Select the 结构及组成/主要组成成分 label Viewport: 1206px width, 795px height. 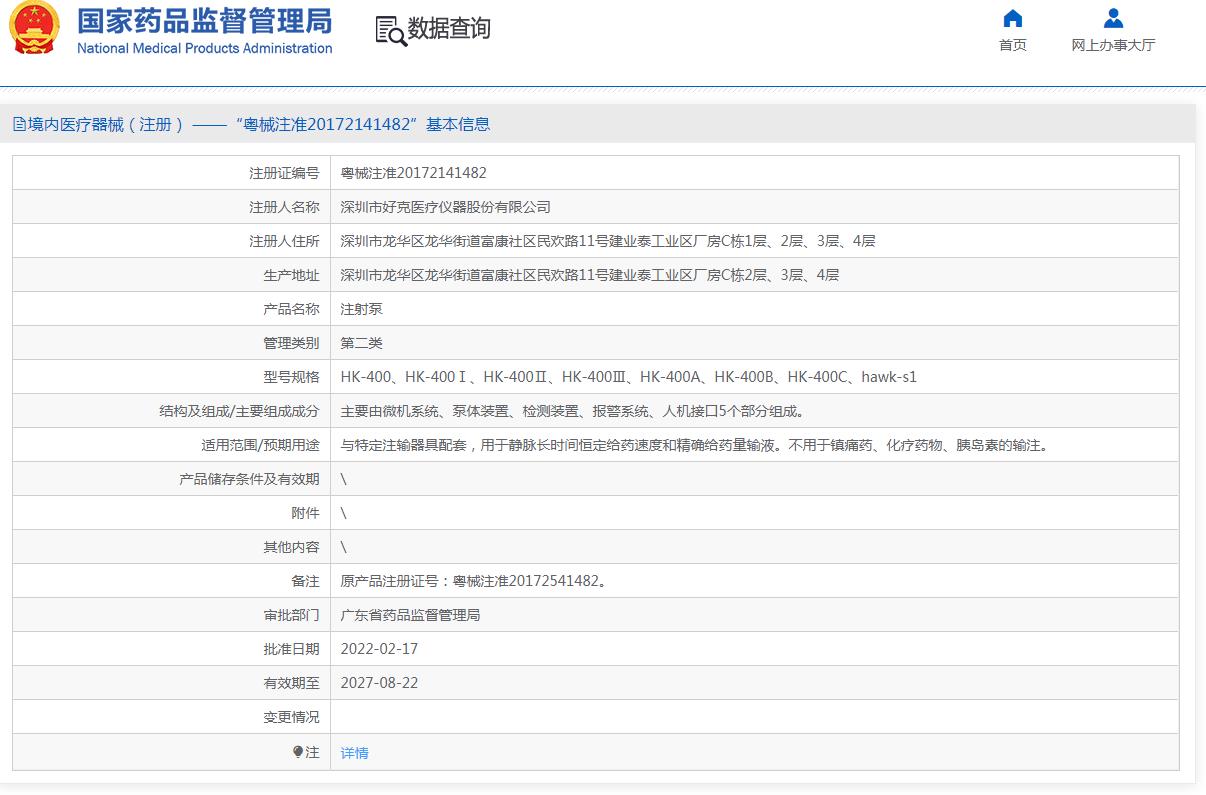[x=239, y=411]
